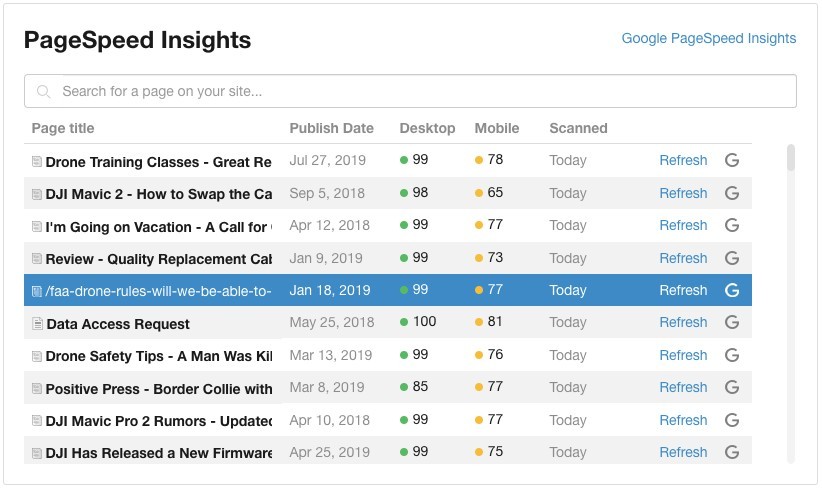
Task: Open Google icon for Drone Safety Tips row
Action: (732, 355)
